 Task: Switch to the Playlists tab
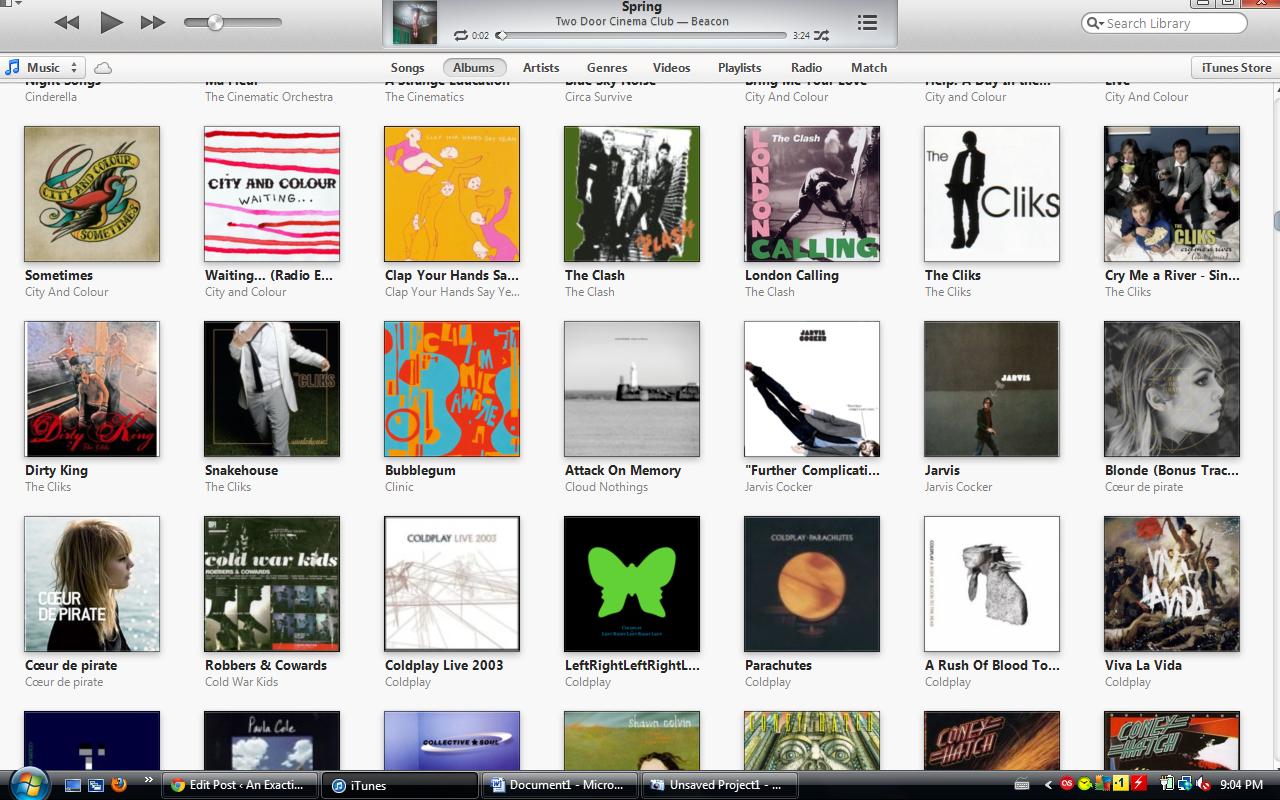tap(739, 68)
